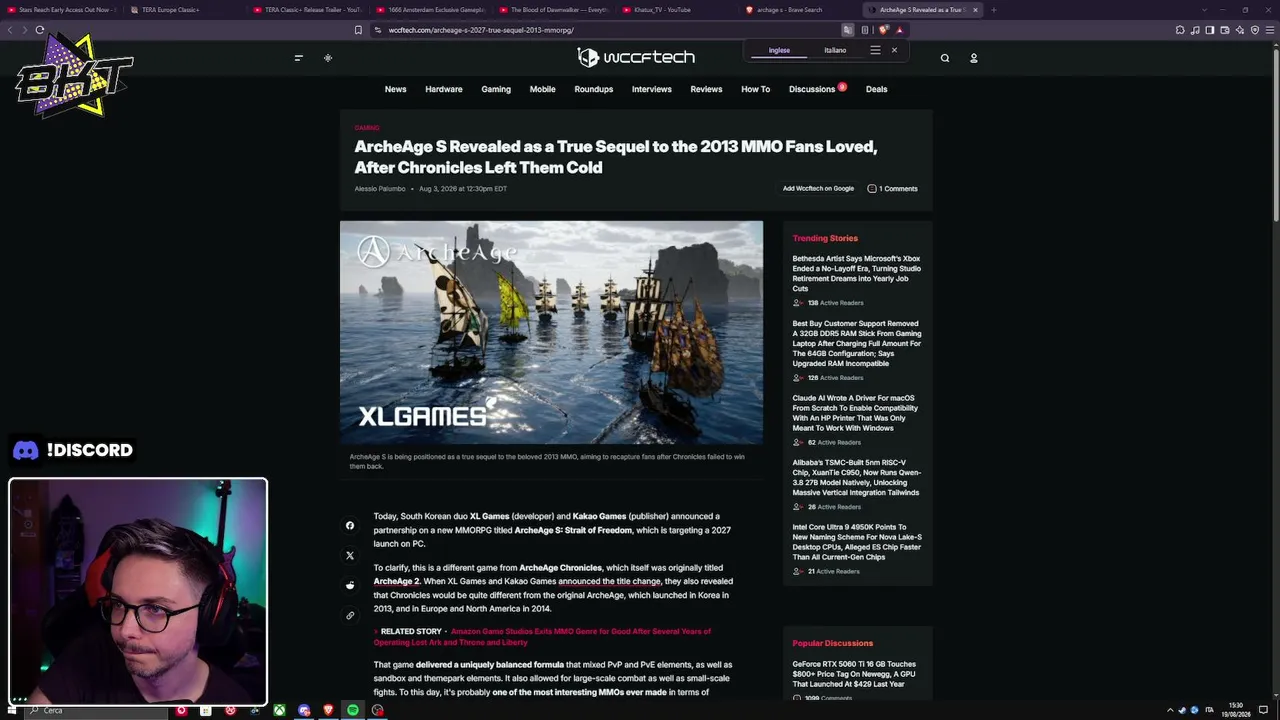Open the reader mode icon in address bar
The height and width of the screenshot is (720, 1280).
pyautogui.click(x=865, y=30)
